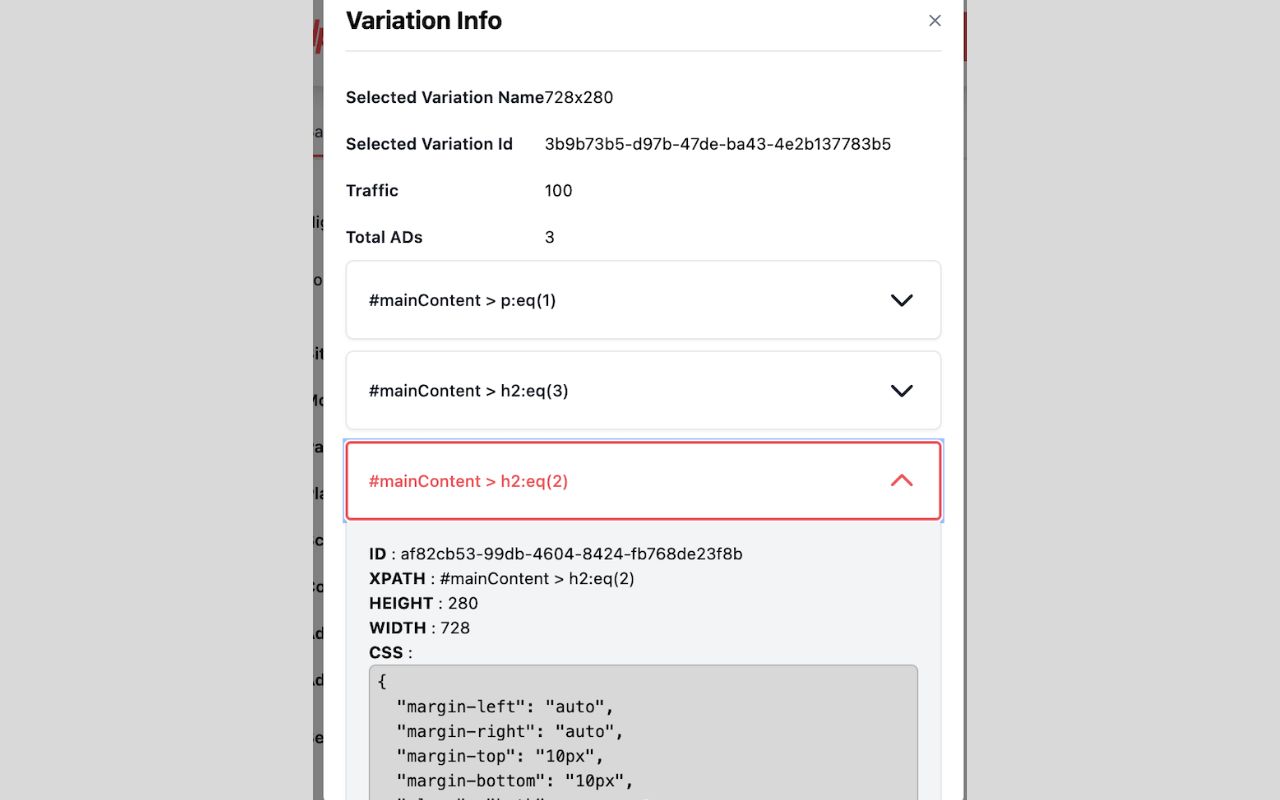Click the red up chevron on h2:eq(2)
1280x800 pixels.
click(901, 481)
